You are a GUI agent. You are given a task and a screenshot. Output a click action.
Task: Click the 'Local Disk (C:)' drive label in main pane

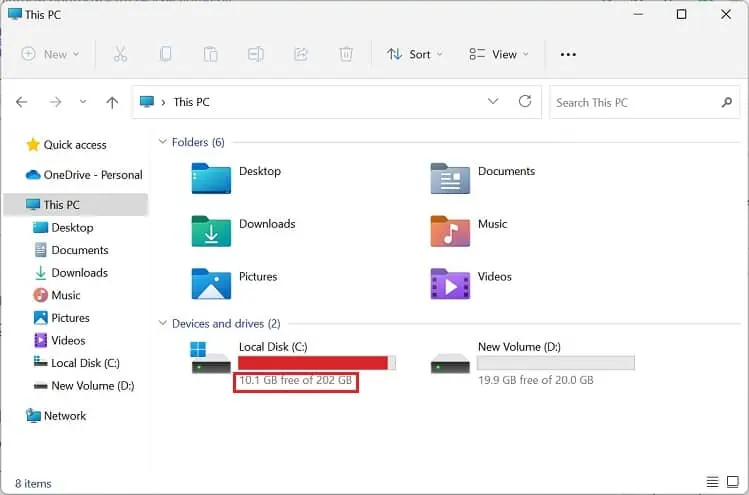point(273,346)
